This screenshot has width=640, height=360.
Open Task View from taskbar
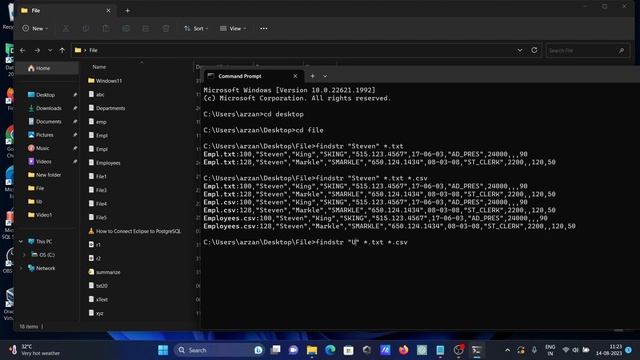(276, 350)
